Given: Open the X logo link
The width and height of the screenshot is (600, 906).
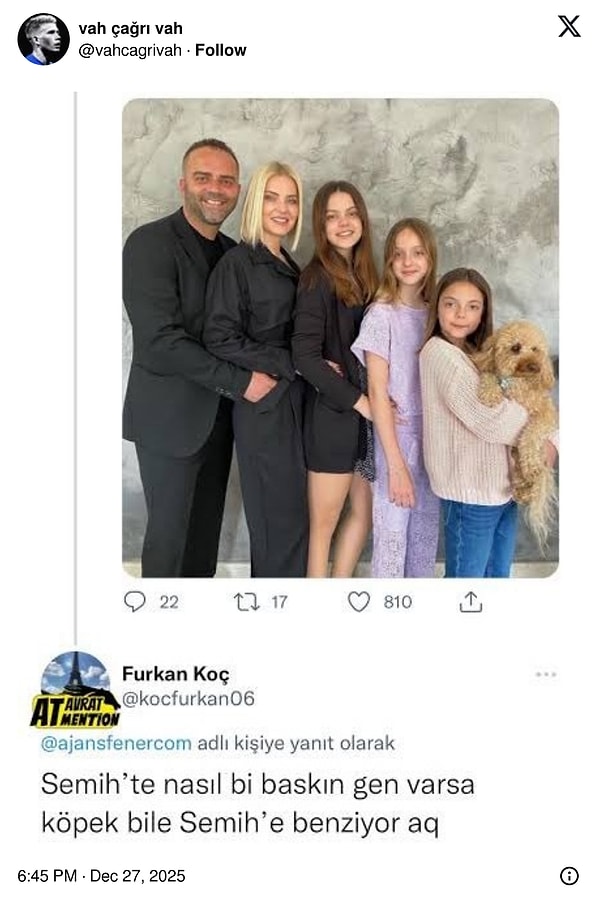Looking at the screenshot, I should click(569, 26).
